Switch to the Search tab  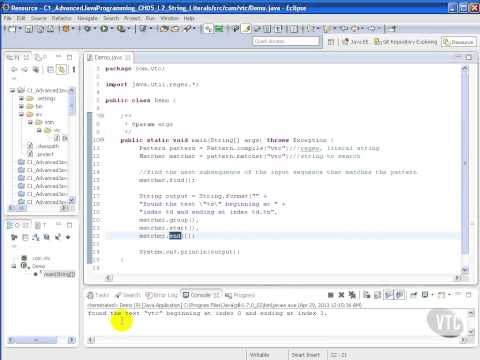[x=128, y=295]
